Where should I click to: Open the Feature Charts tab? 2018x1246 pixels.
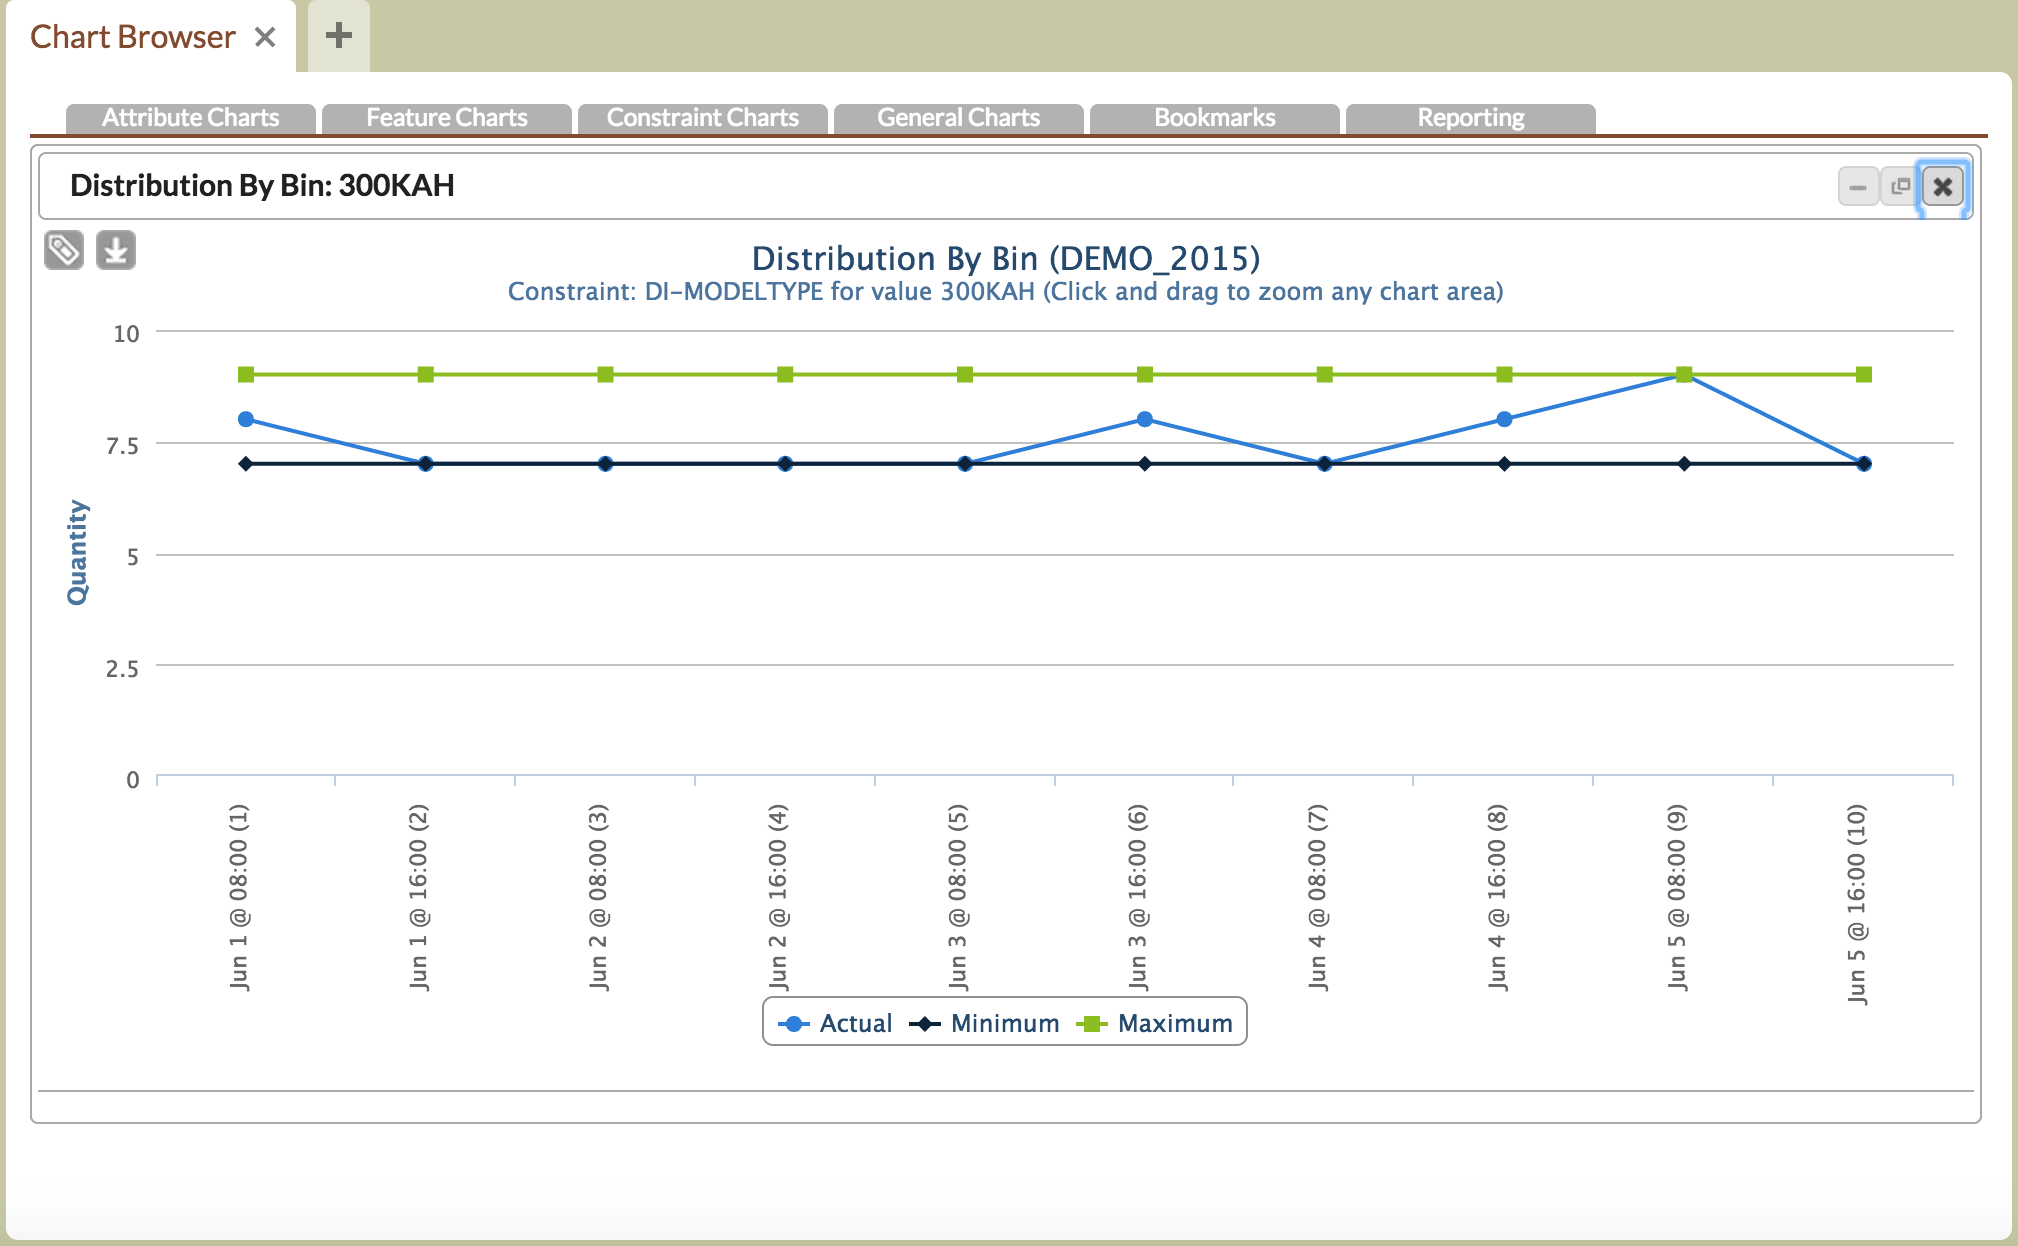[x=447, y=118]
